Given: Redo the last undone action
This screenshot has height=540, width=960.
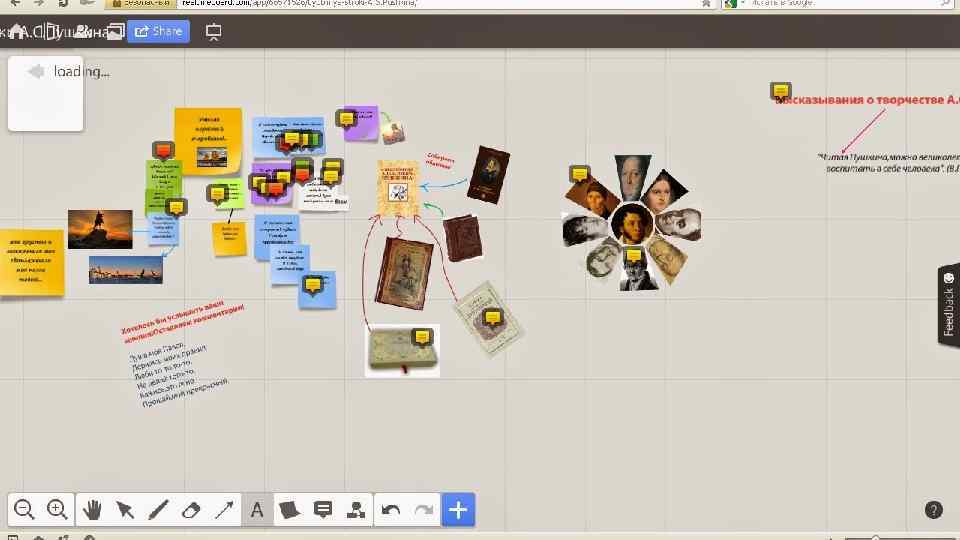Looking at the screenshot, I should (x=424, y=509).
